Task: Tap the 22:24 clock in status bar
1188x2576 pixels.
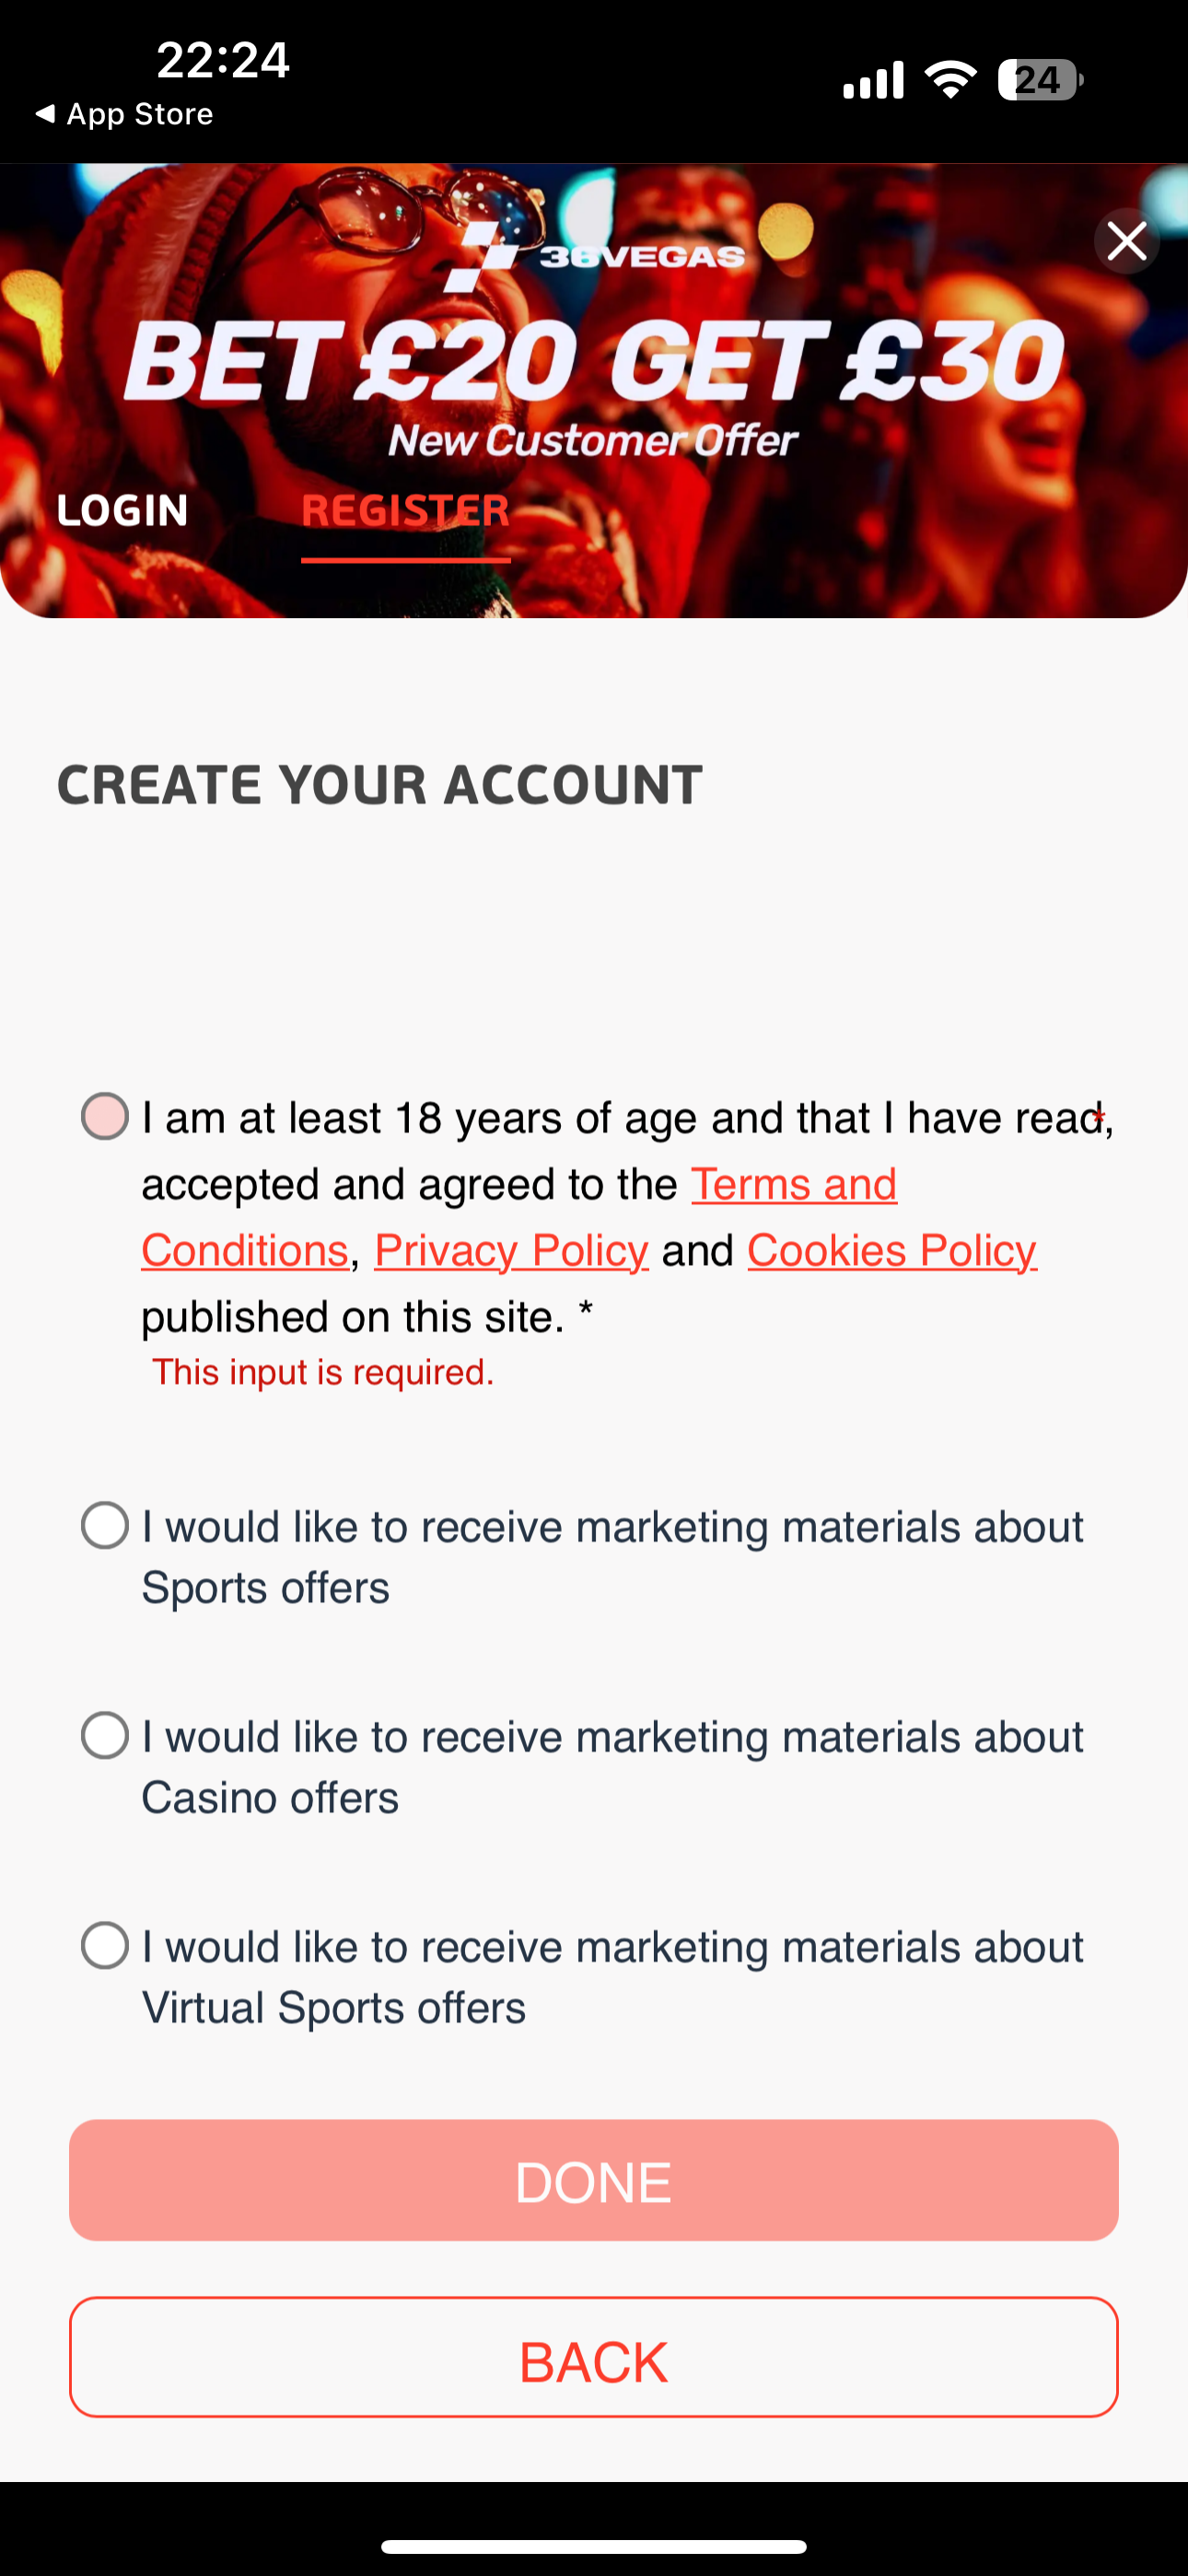Action: [x=223, y=60]
